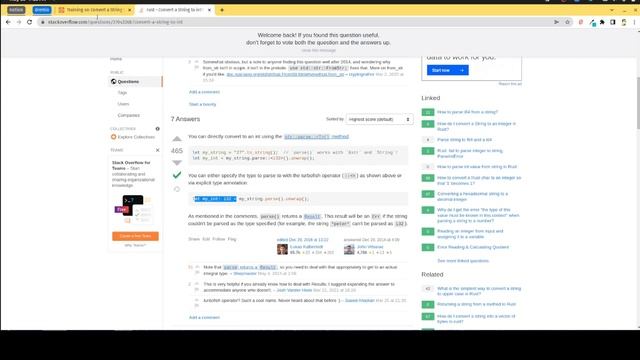Open 'Error Reading & Calculating Quotient' link
The width and height of the screenshot is (640, 360).
[x=473, y=247]
